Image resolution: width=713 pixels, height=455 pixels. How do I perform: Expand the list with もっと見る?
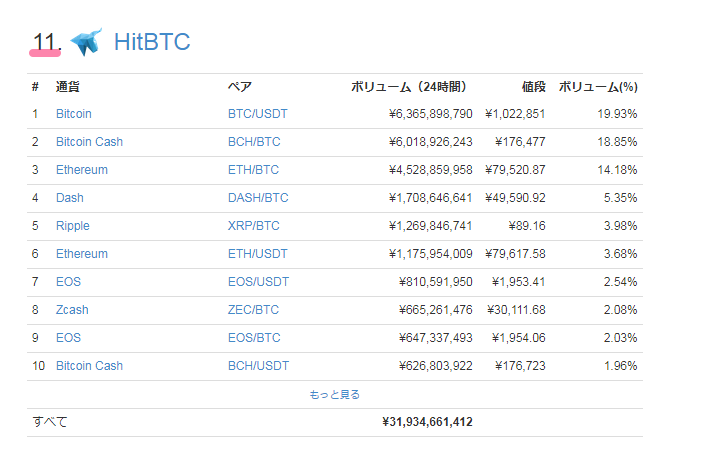(x=335, y=395)
